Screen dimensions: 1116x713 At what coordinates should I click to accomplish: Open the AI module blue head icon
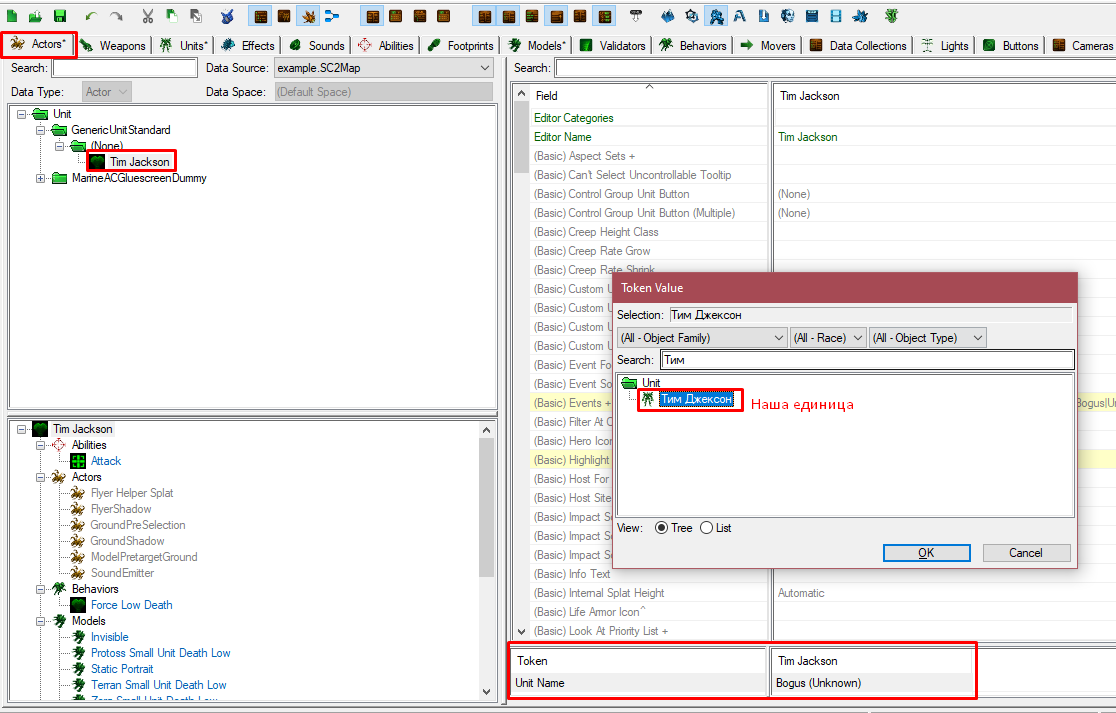coord(787,16)
